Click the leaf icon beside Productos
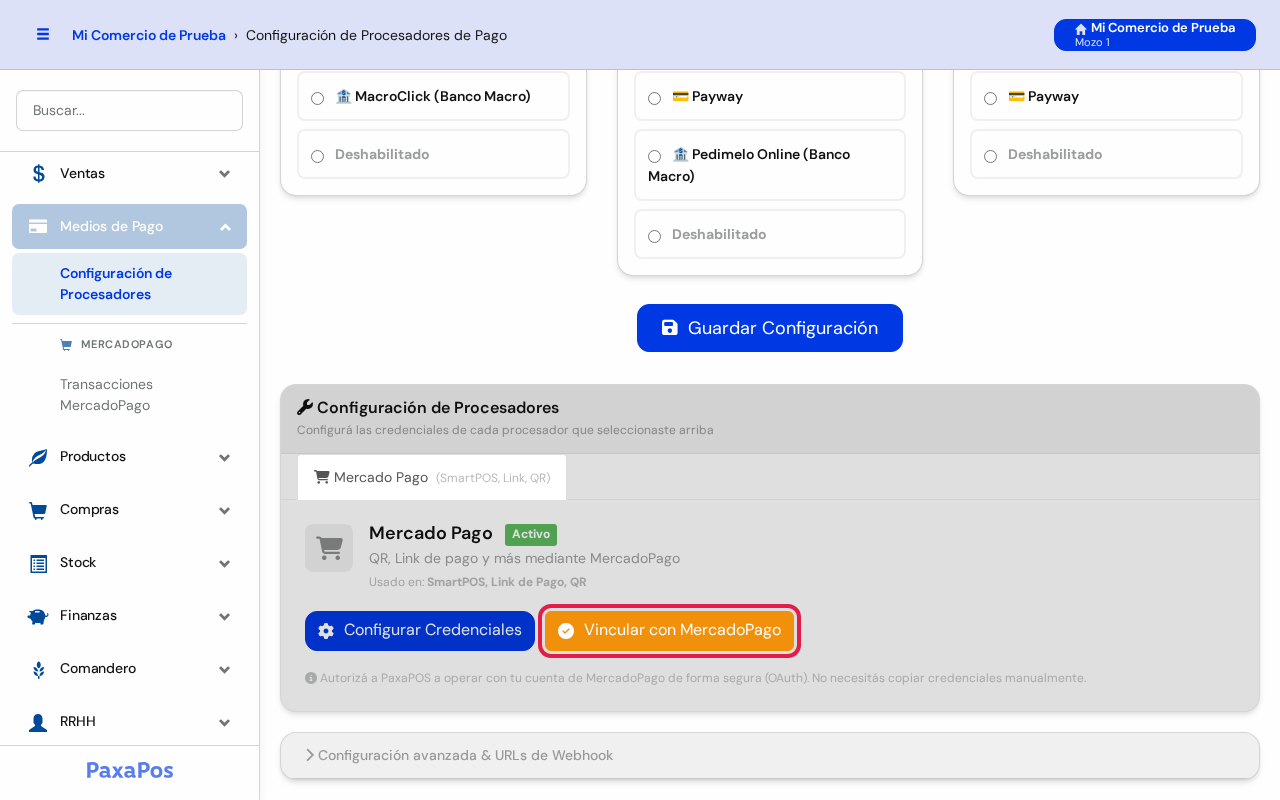This screenshot has width=1280, height=800. 38,457
